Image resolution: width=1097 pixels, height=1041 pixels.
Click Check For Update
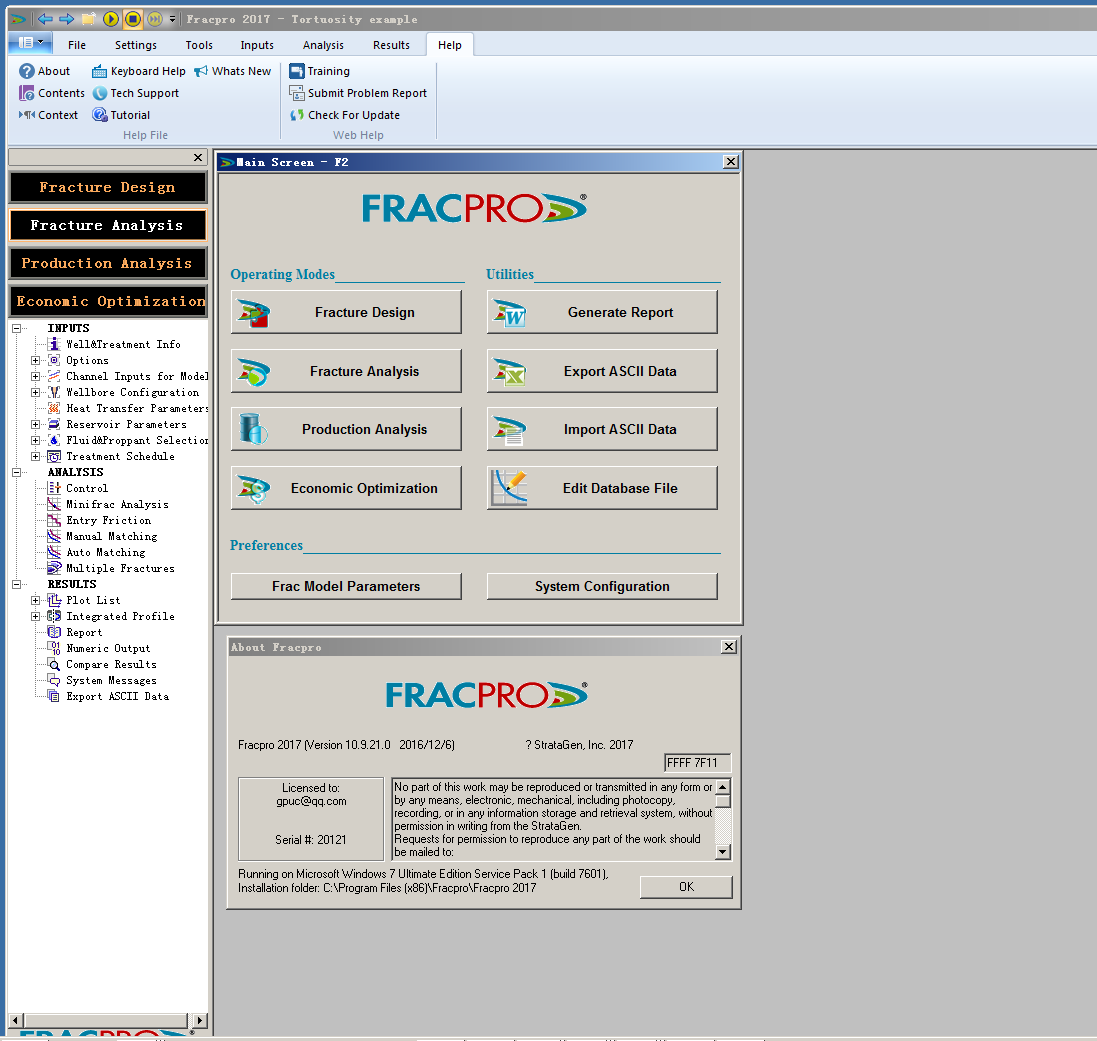[345, 115]
